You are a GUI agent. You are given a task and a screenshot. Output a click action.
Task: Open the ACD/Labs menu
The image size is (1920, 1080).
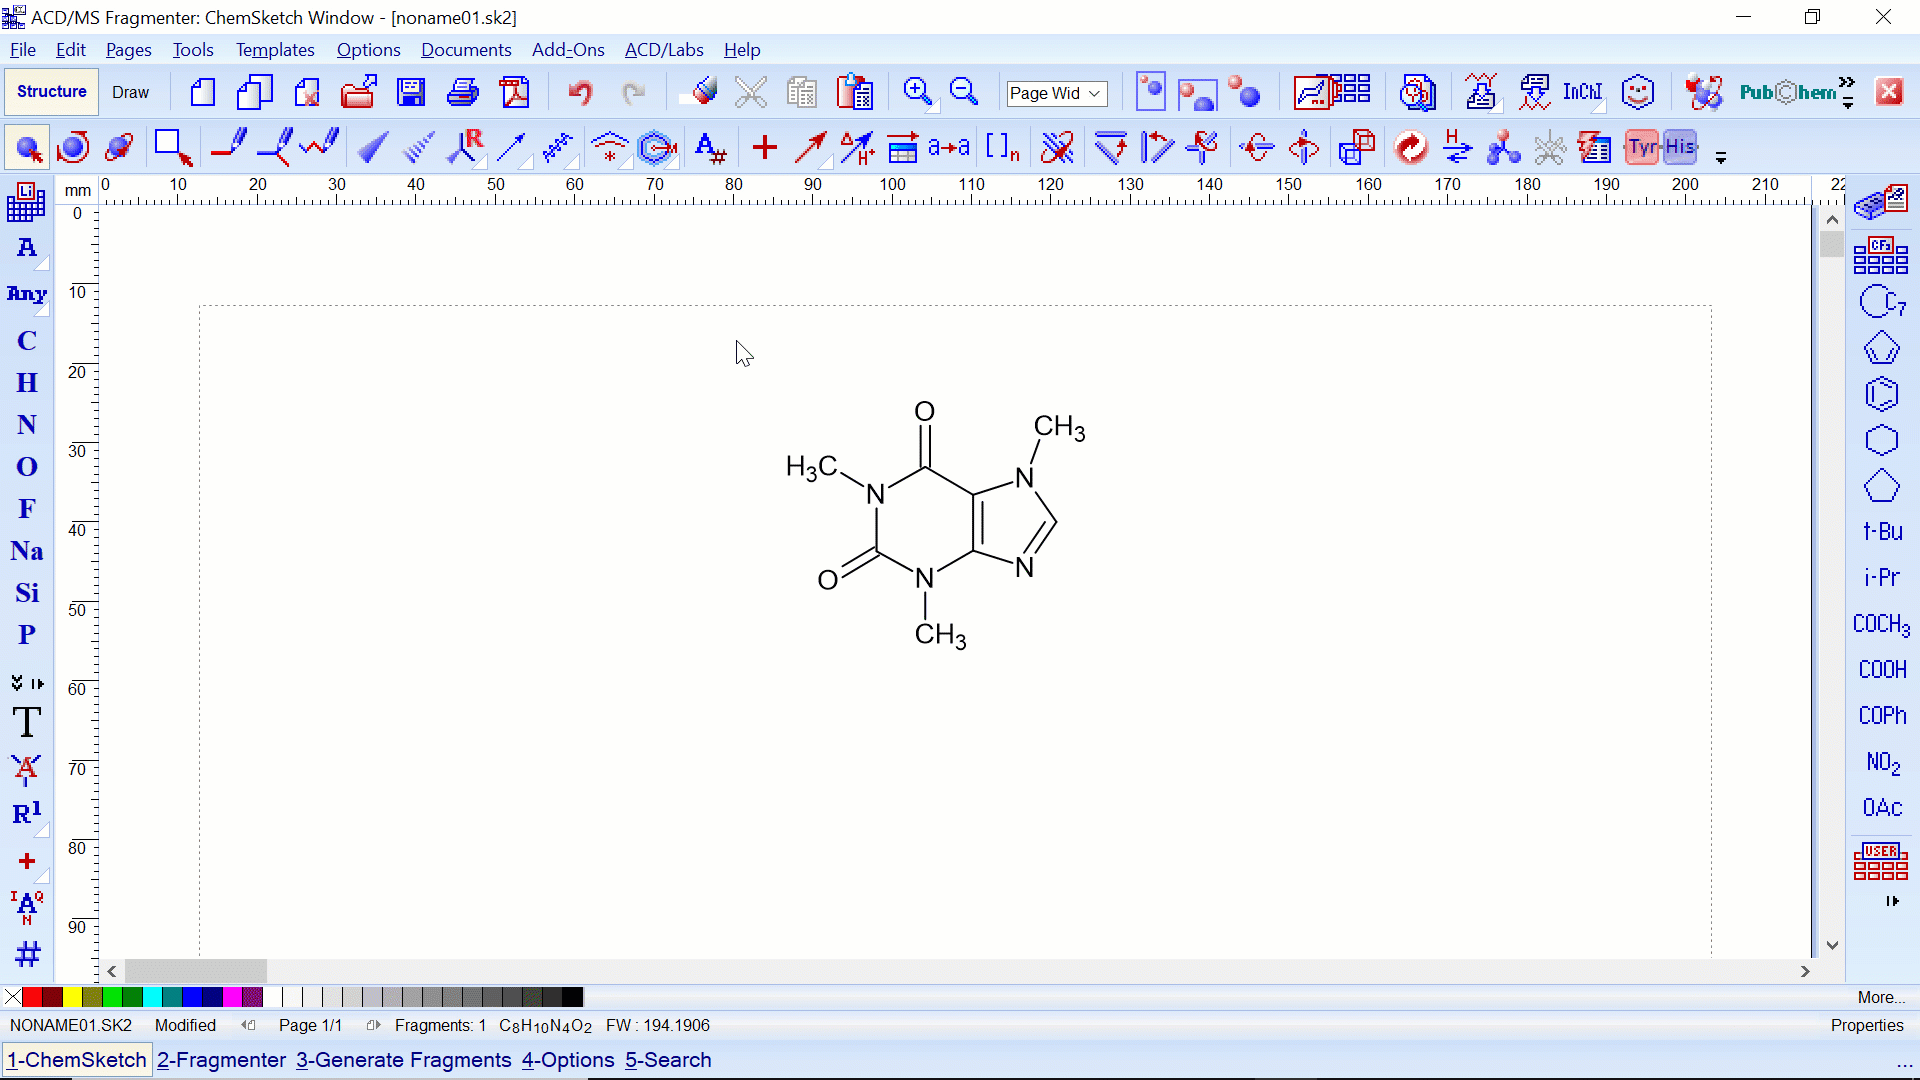(664, 50)
